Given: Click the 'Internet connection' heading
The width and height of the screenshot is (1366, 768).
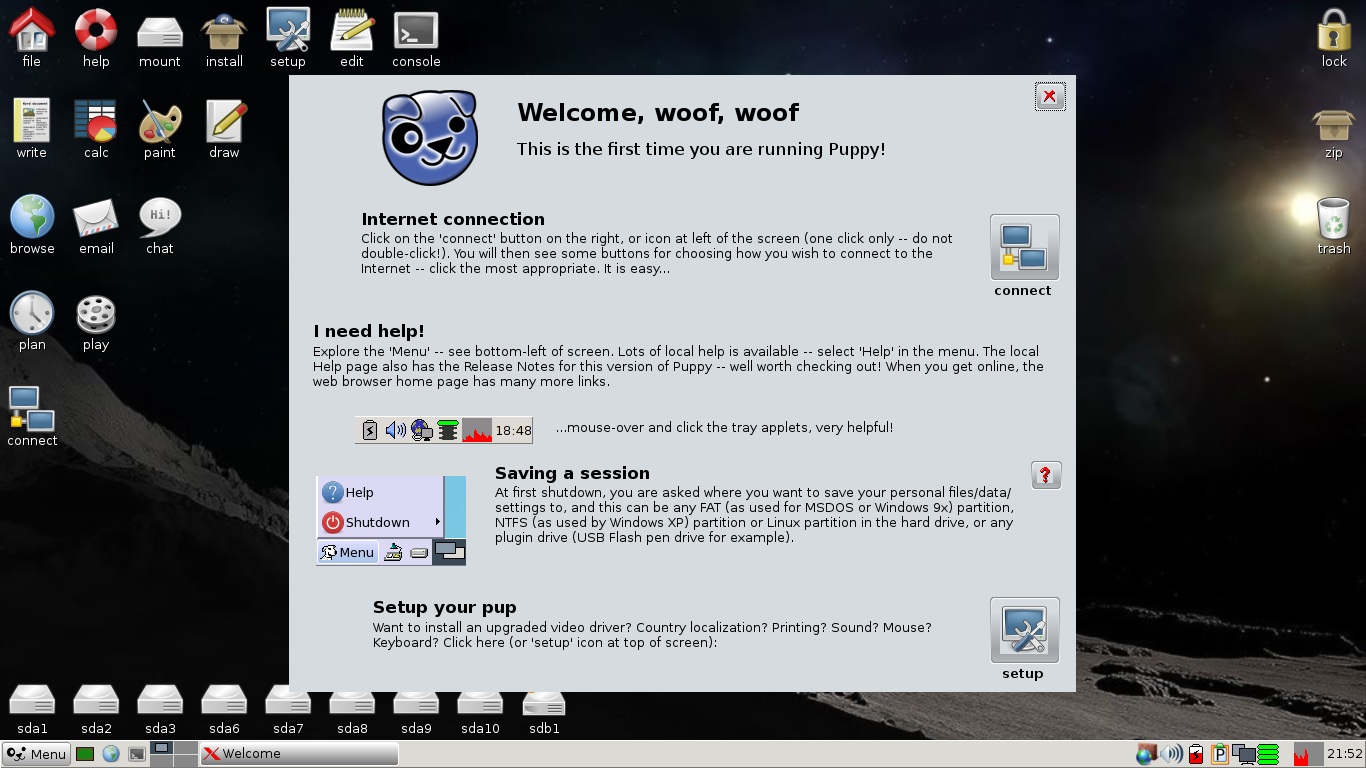Looking at the screenshot, I should [x=453, y=219].
